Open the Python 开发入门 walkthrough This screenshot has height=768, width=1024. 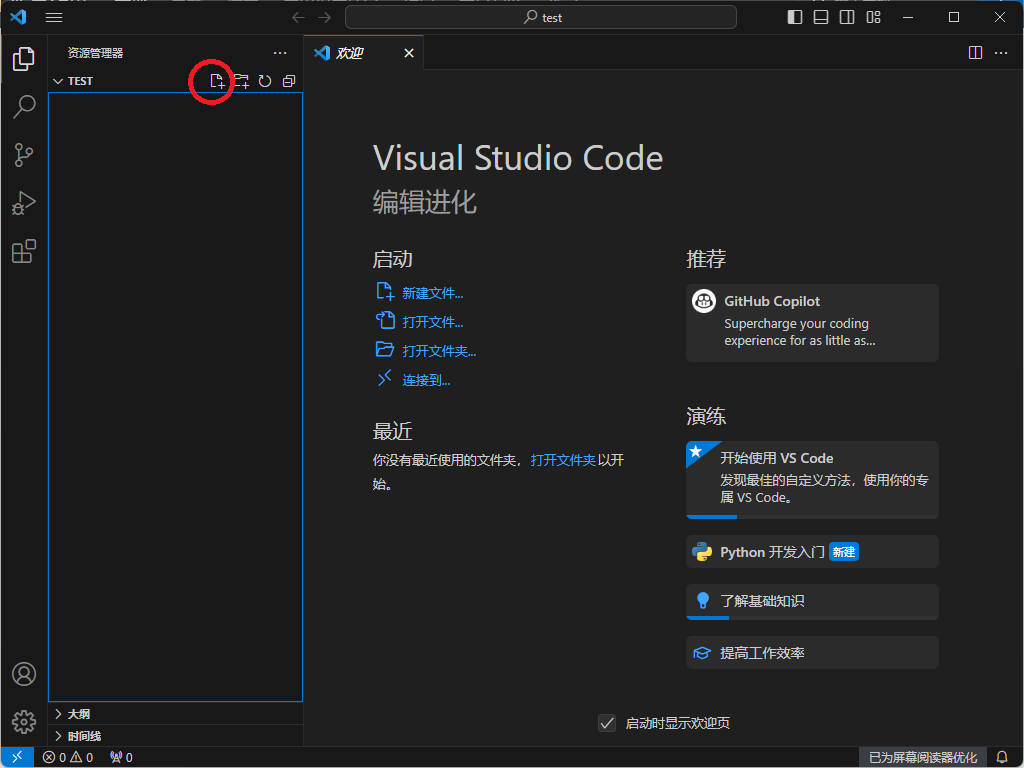812,552
